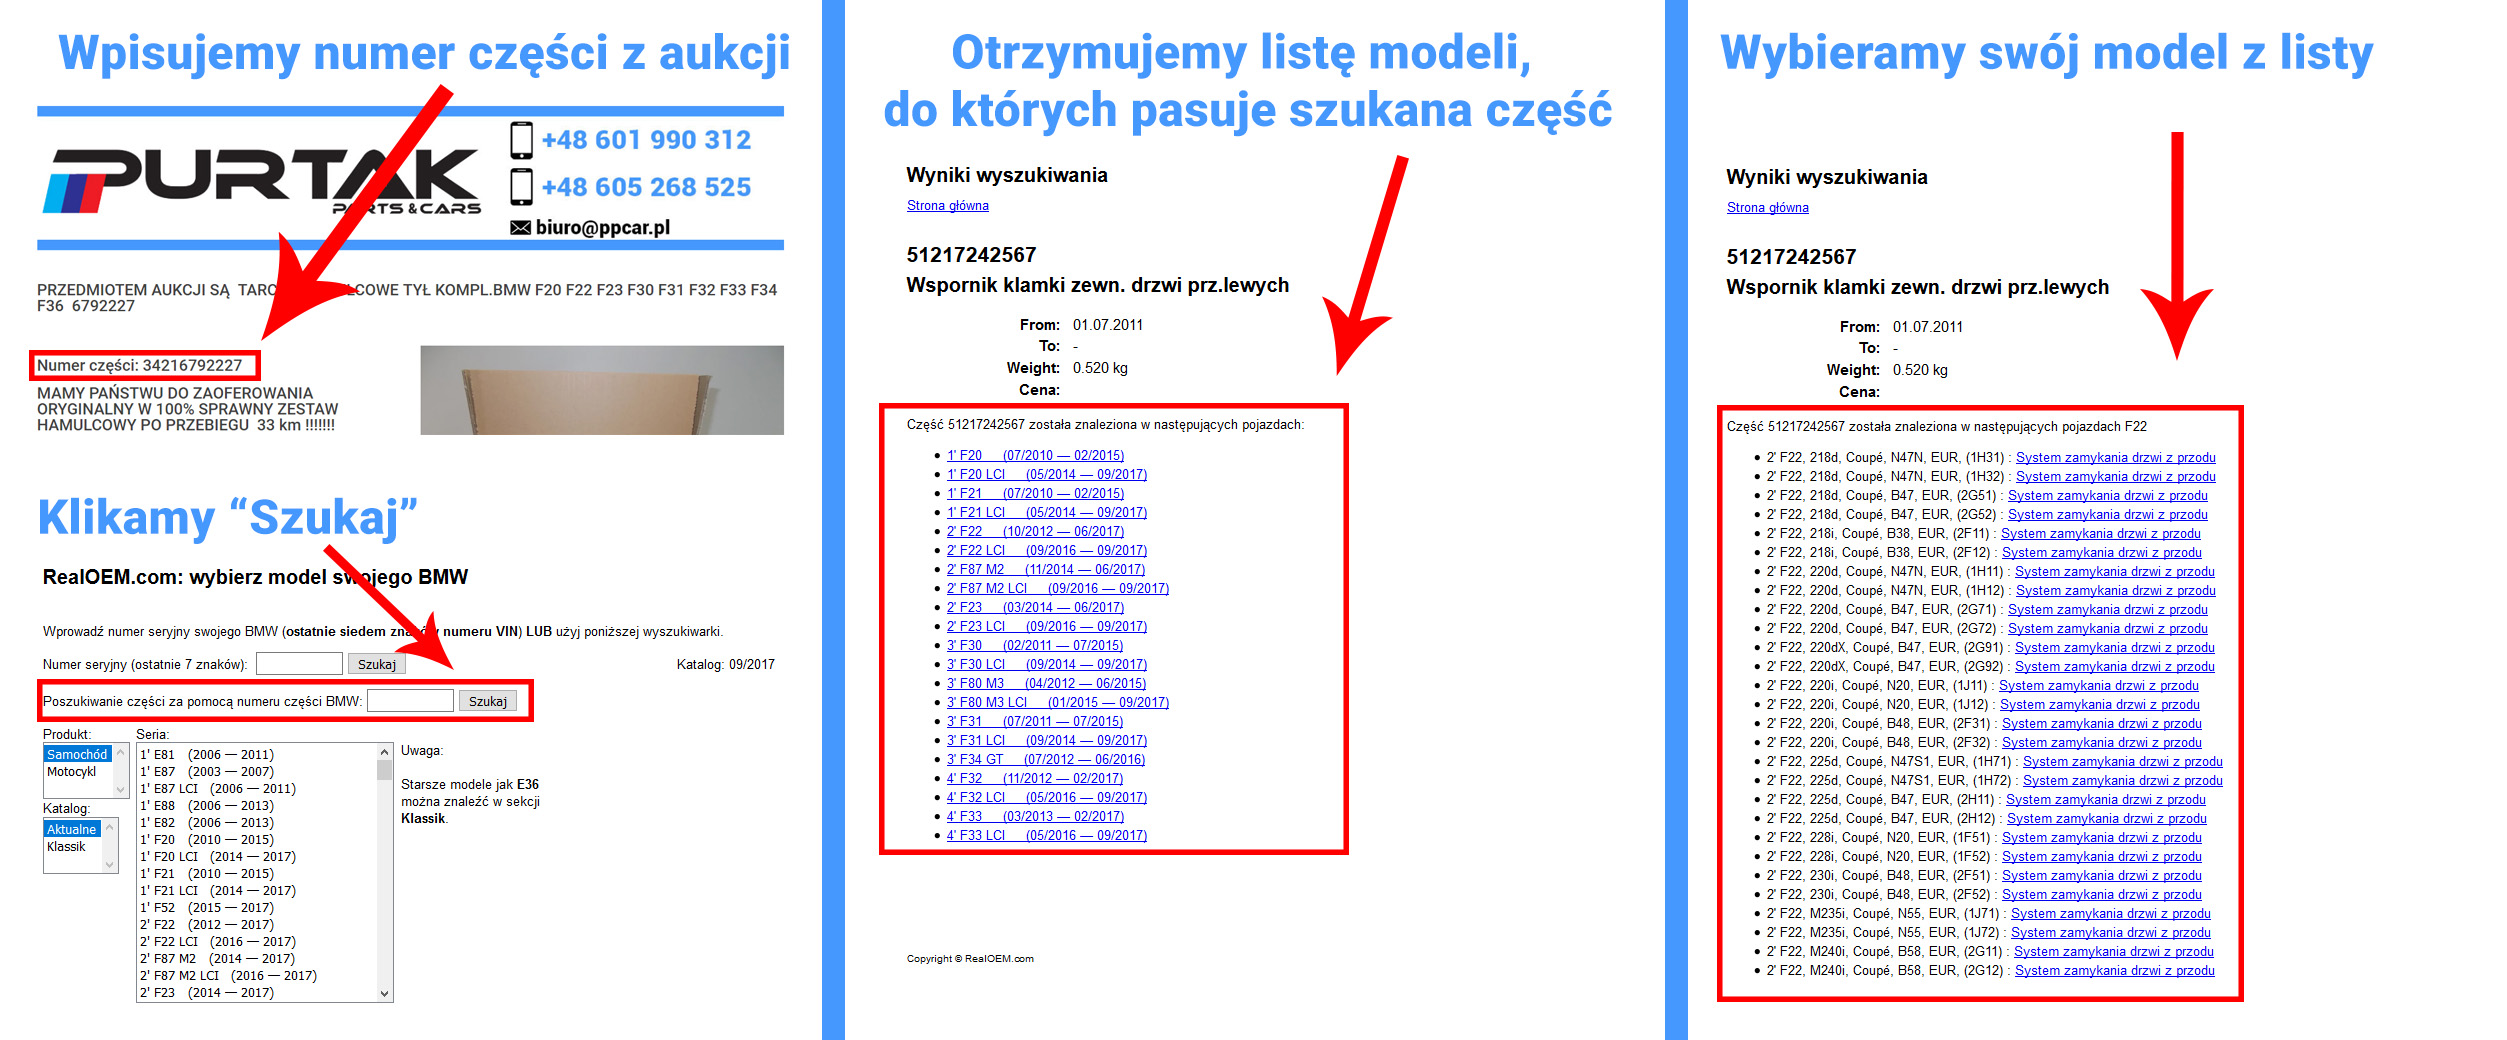
Task: Open System zamykania link for 225d B47 (2H12)
Action: pos(2107,818)
